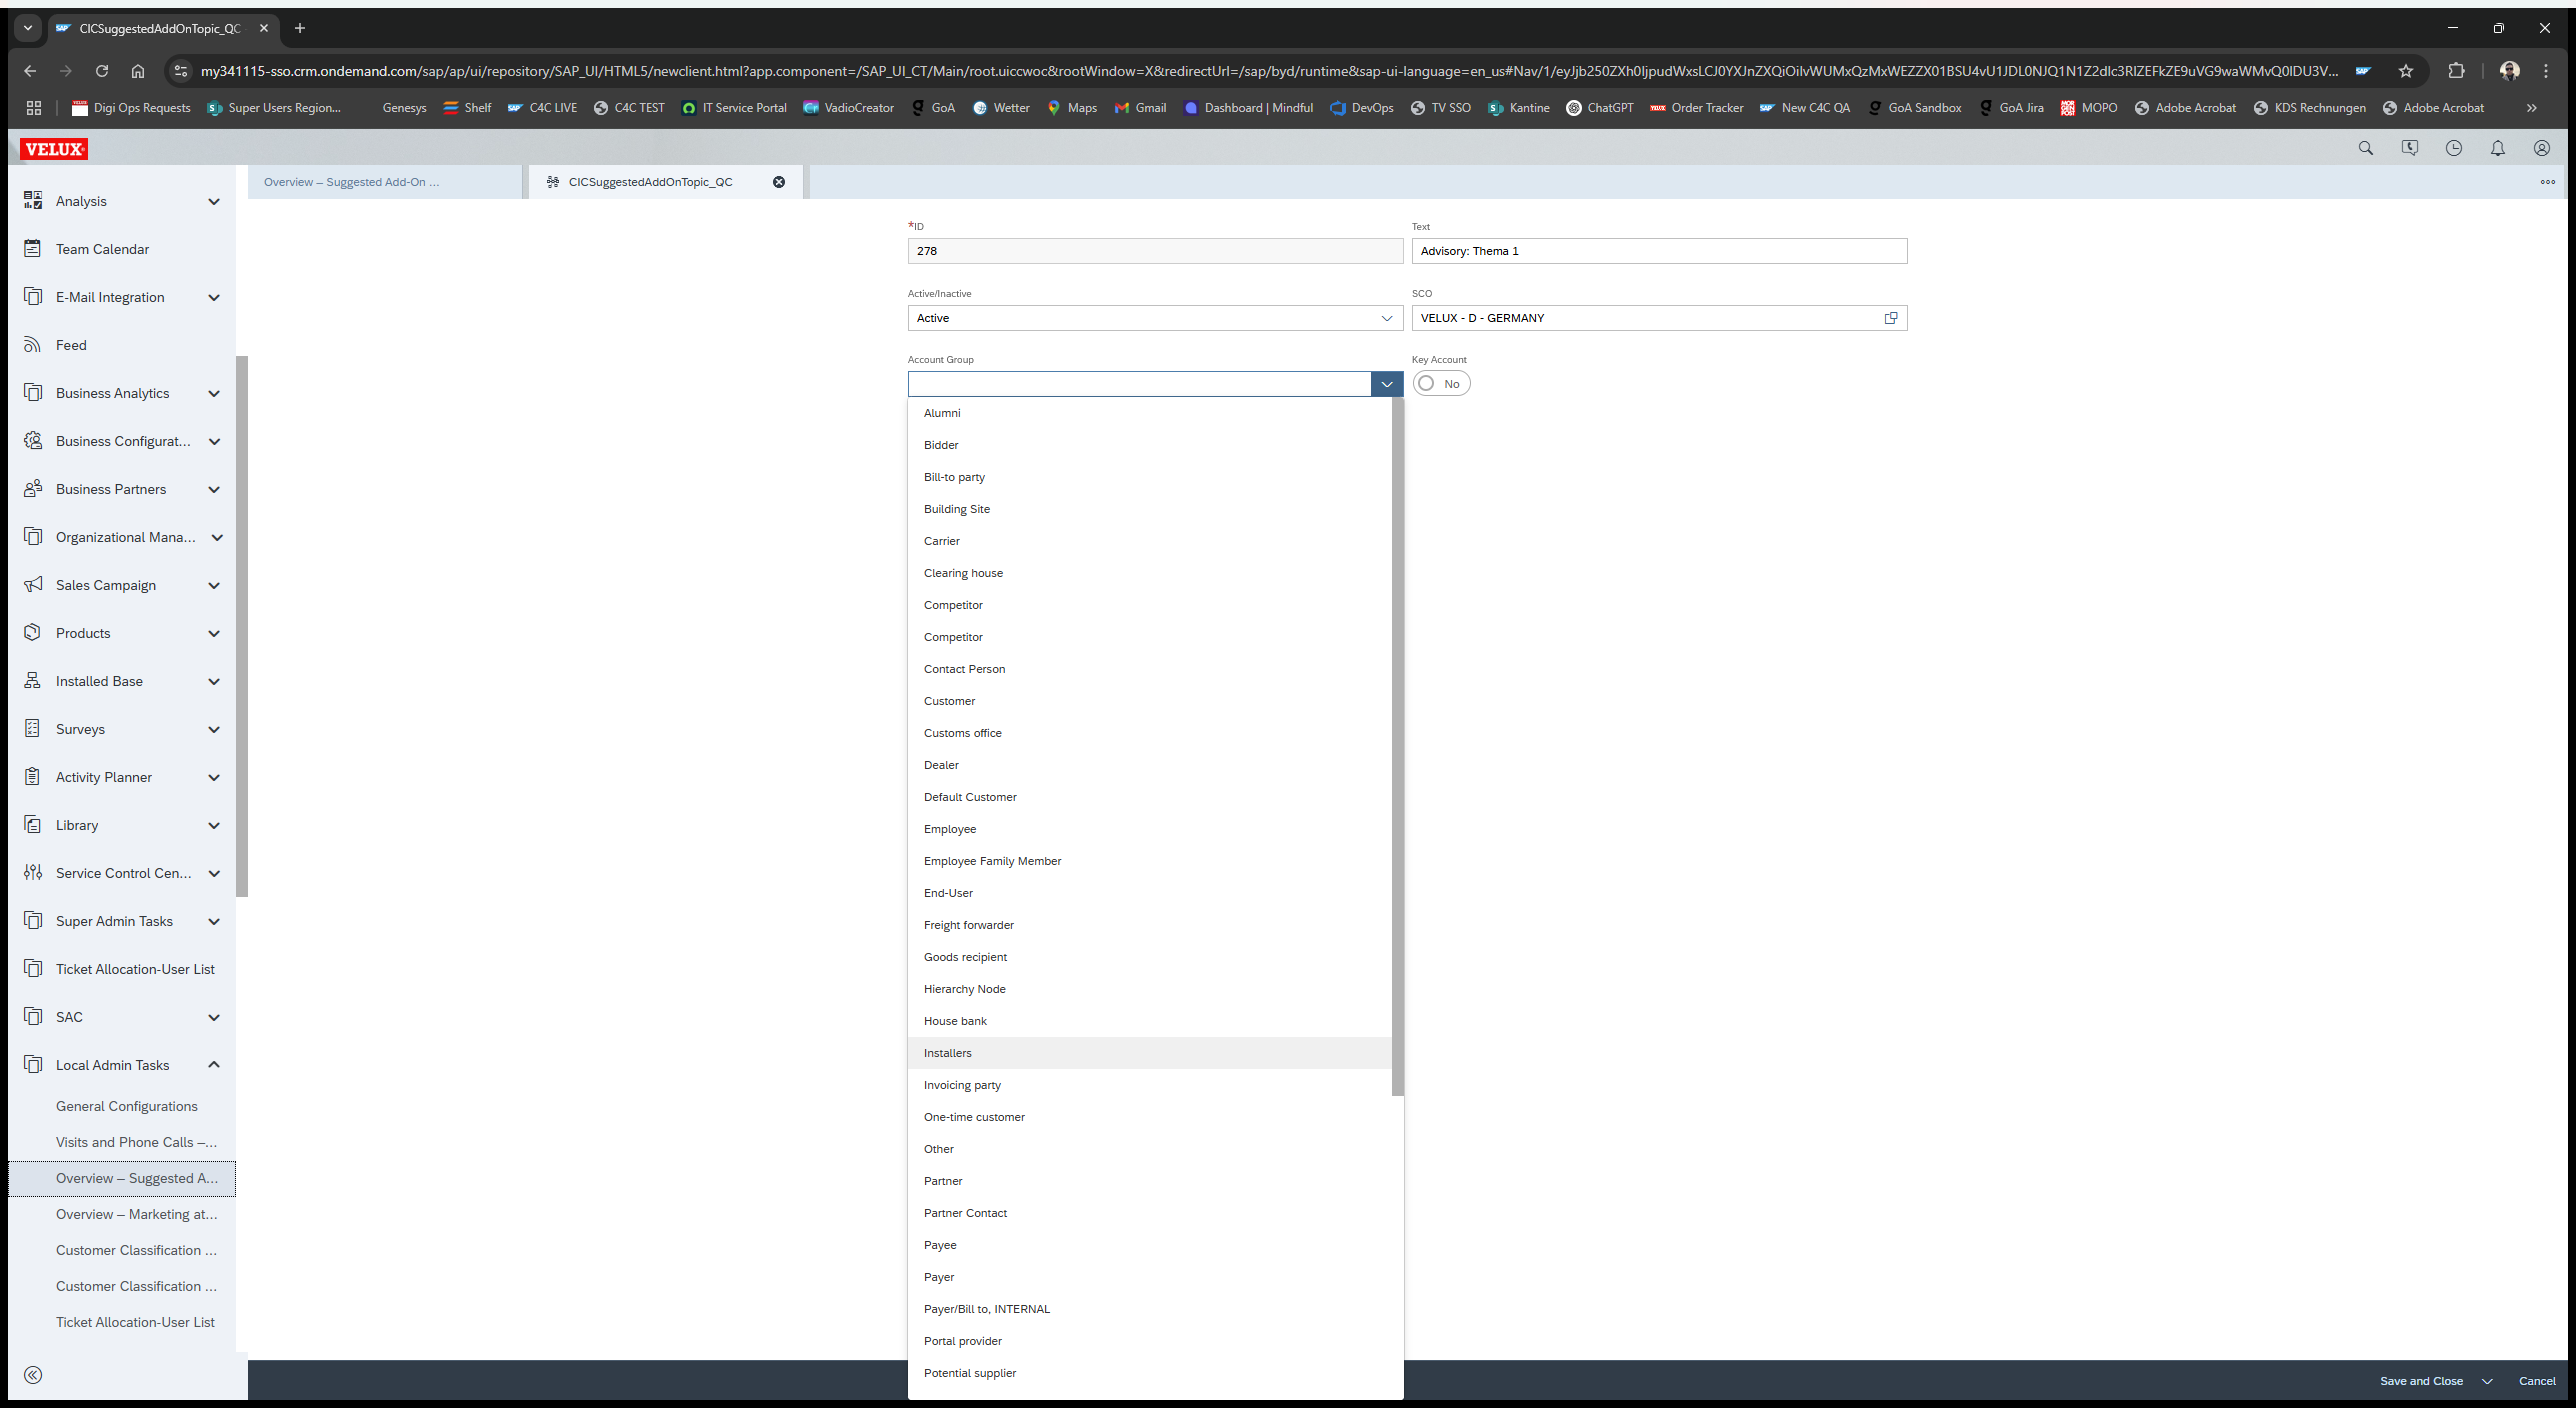Viewport: 2576px width, 1408px height.
Task: Select Customer from the Account Group list
Action: [1150, 701]
